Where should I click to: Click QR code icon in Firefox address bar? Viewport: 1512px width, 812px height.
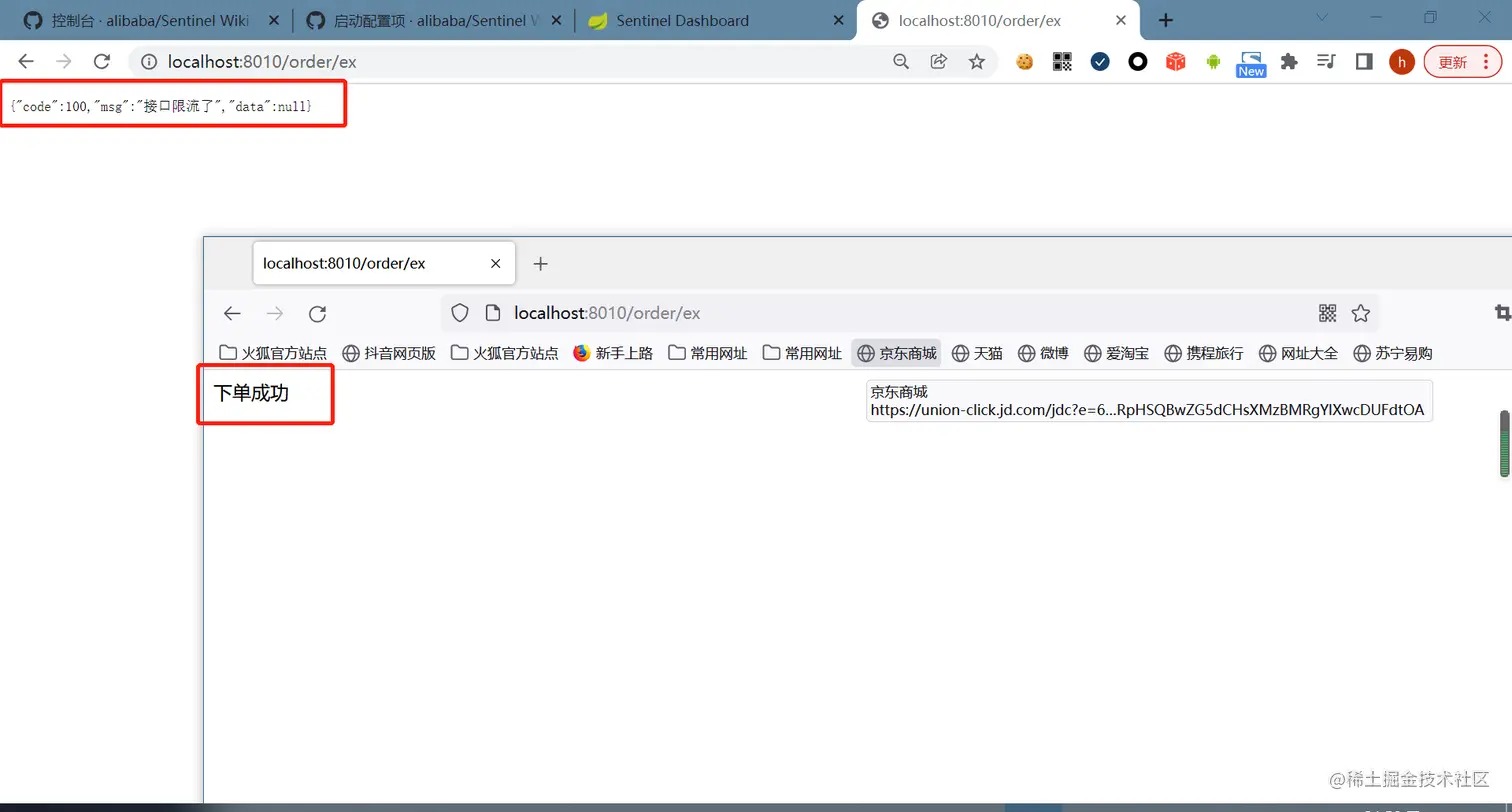[1328, 313]
